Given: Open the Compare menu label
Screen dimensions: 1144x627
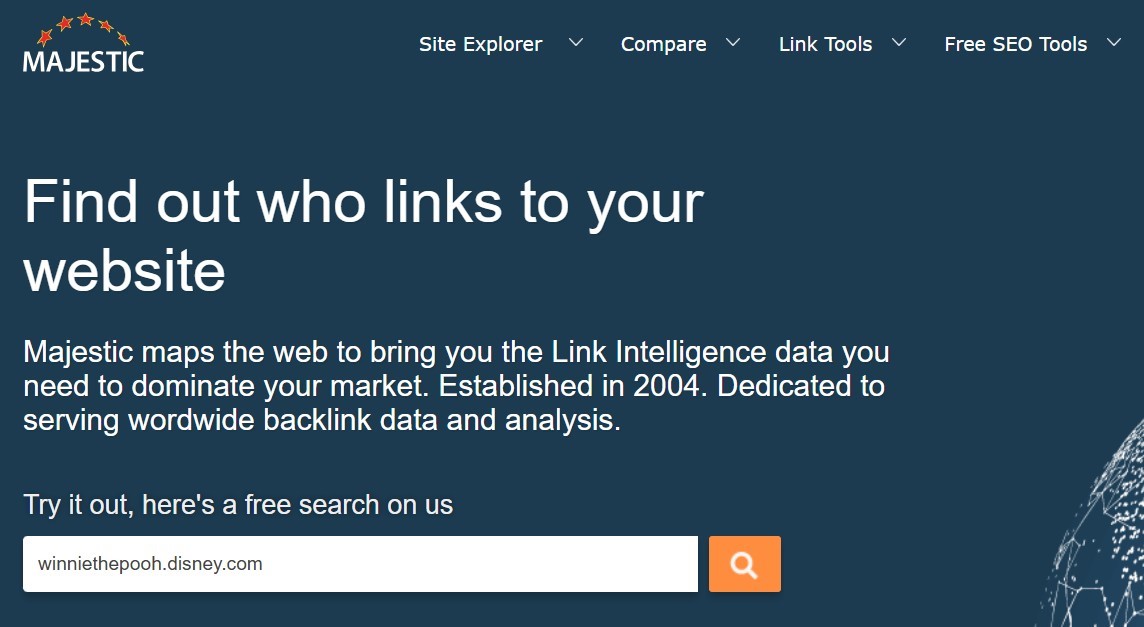Looking at the screenshot, I should [663, 45].
